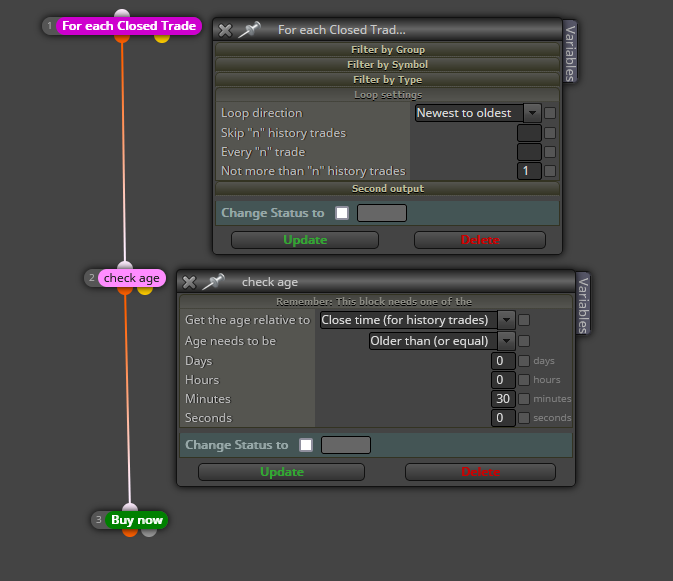The width and height of the screenshot is (673, 581).
Task: Expand the Second output section
Action: (x=388, y=189)
